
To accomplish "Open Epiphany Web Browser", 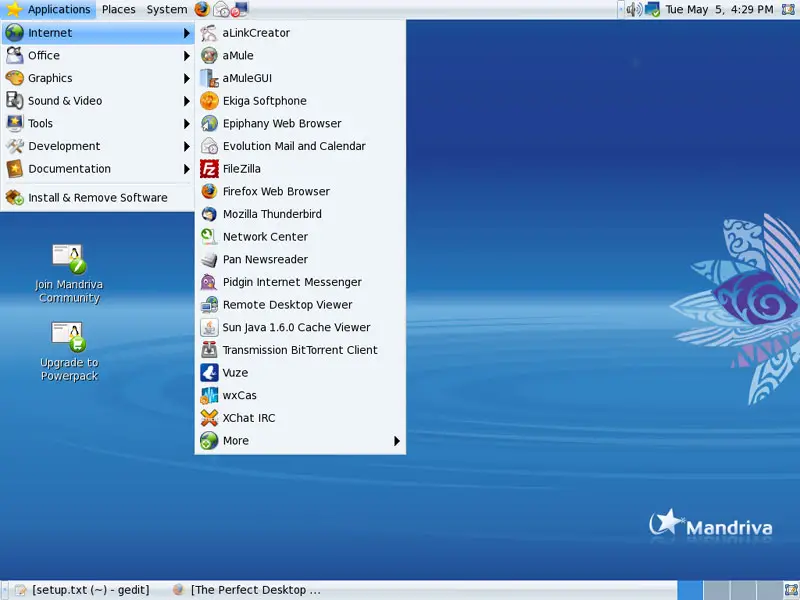I will pyautogui.click(x=300, y=123).
